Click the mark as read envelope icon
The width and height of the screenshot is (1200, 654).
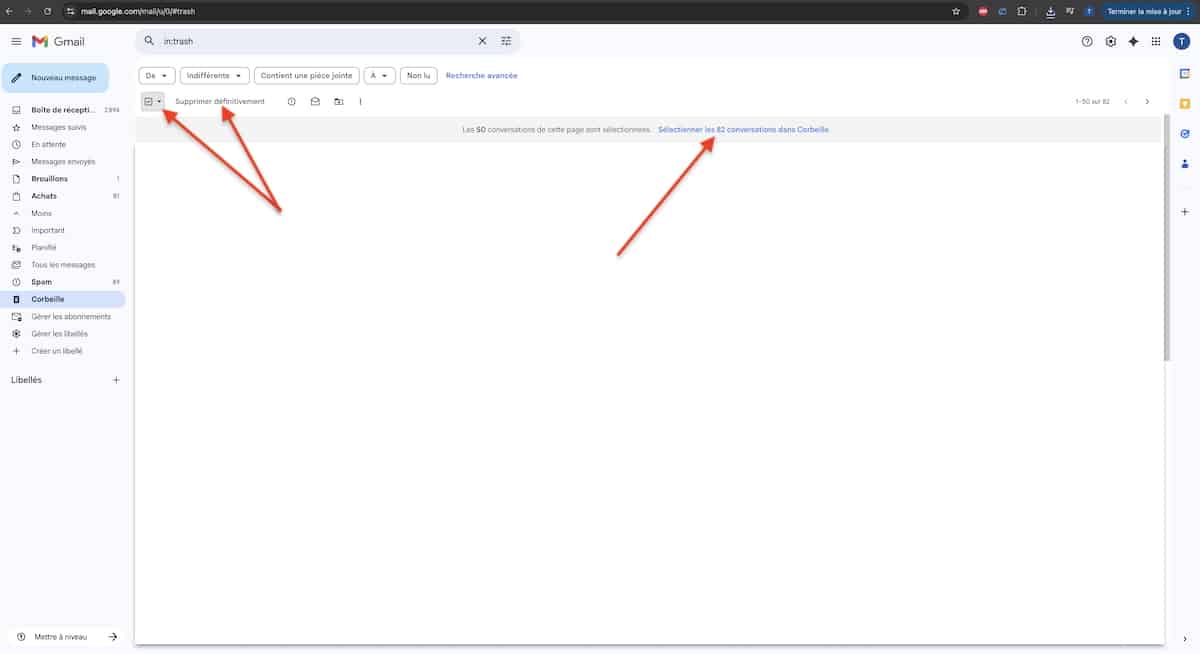coord(315,101)
